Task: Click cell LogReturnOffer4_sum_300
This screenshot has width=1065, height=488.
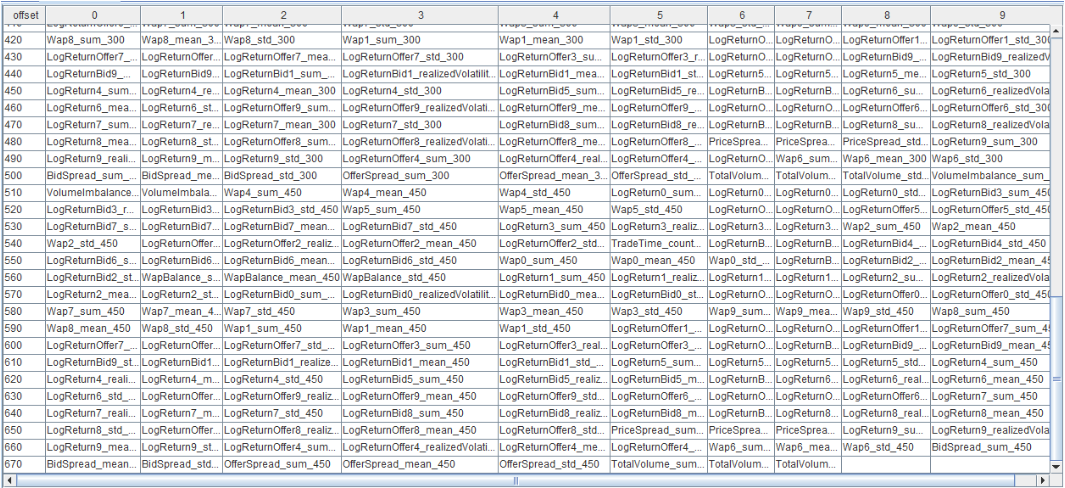Action: (x=419, y=158)
